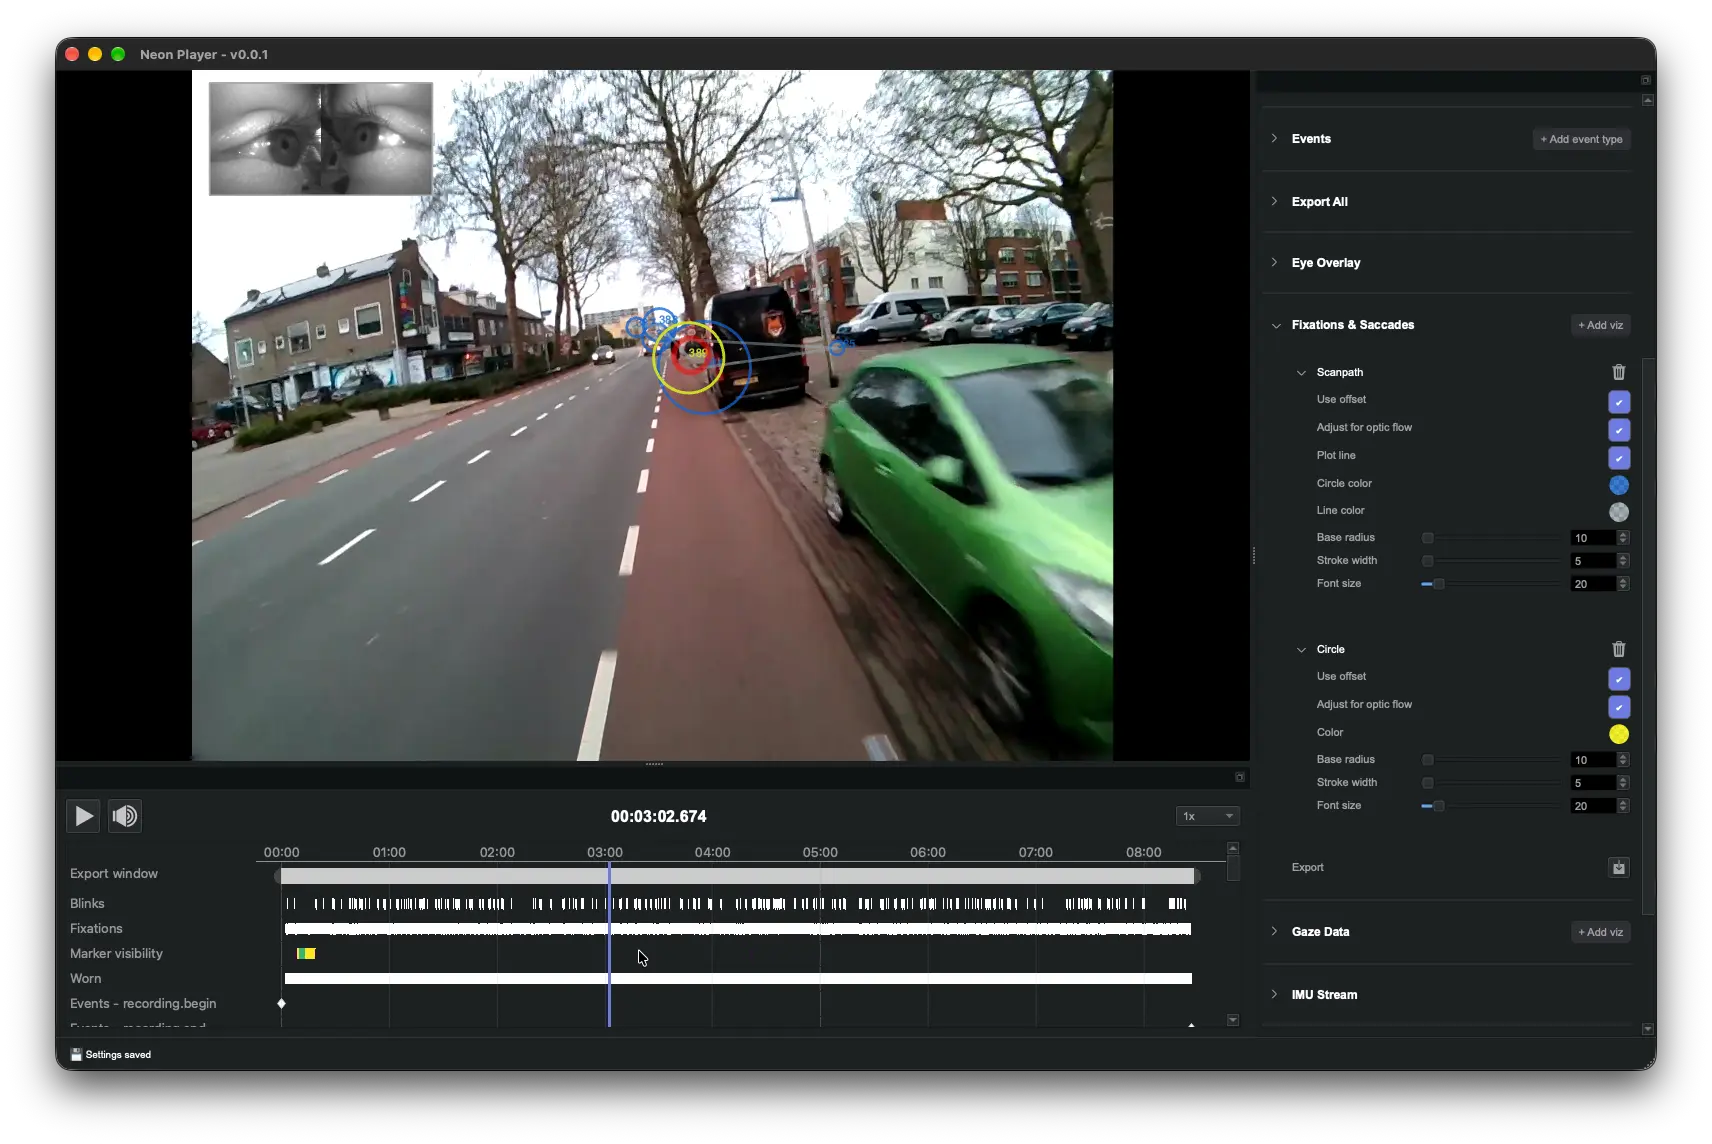Click the Export window timeline bar

click(738, 876)
